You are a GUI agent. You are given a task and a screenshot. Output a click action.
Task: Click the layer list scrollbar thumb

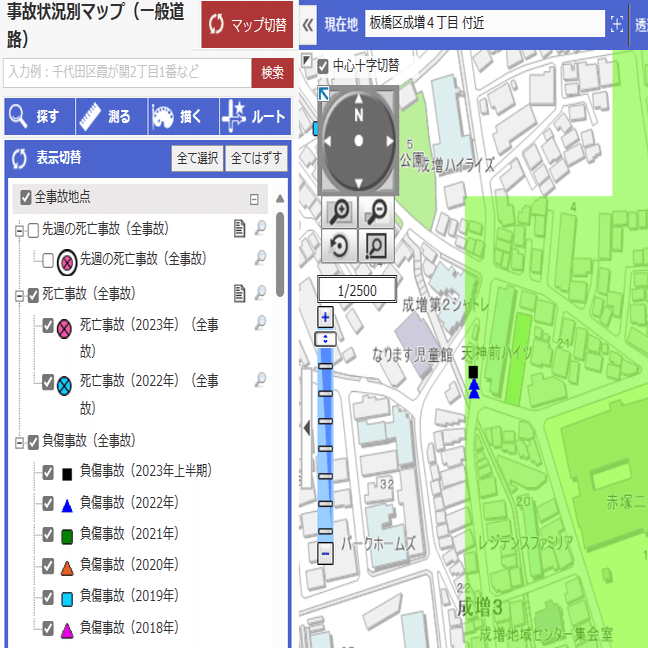point(280,254)
